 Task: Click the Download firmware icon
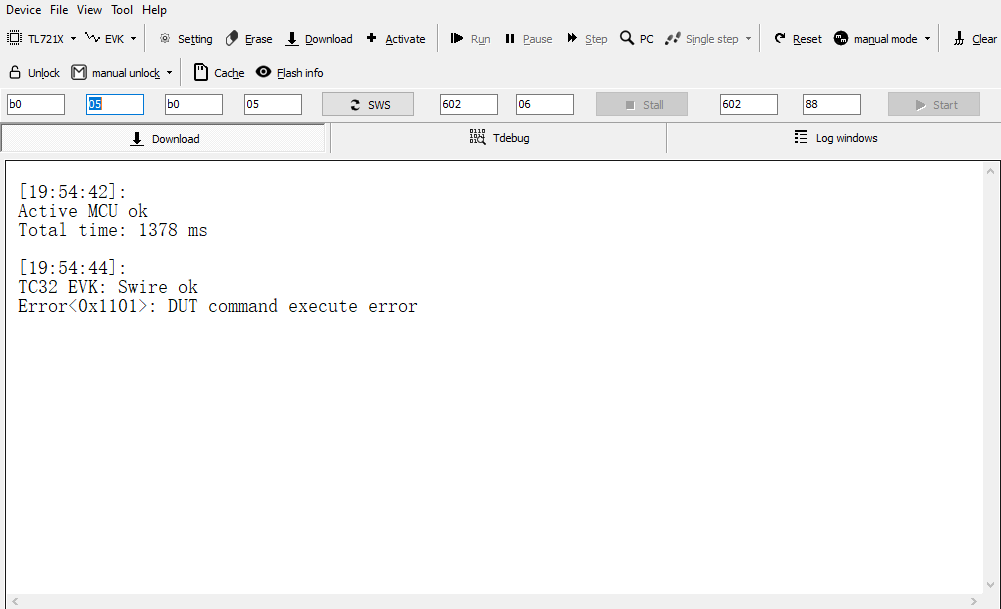tap(318, 38)
